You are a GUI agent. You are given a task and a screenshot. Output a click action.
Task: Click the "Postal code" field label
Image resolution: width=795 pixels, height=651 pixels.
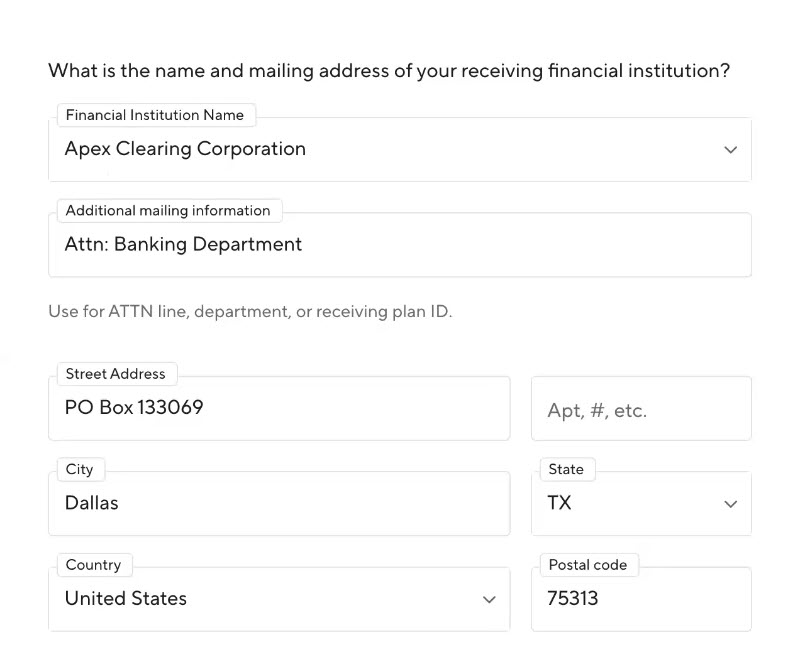tap(588, 565)
